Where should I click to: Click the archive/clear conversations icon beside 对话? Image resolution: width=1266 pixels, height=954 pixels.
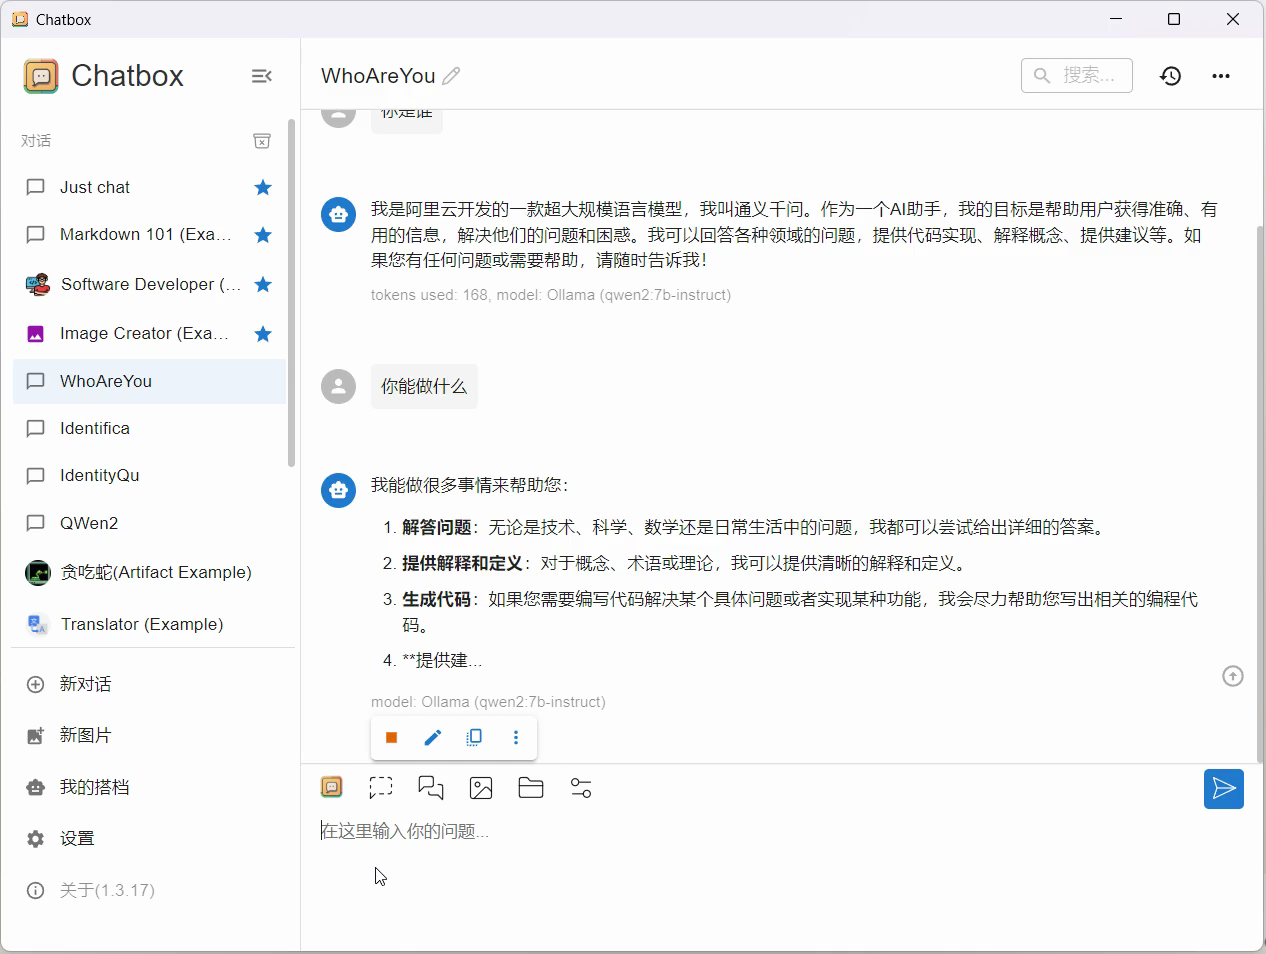pyautogui.click(x=262, y=141)
